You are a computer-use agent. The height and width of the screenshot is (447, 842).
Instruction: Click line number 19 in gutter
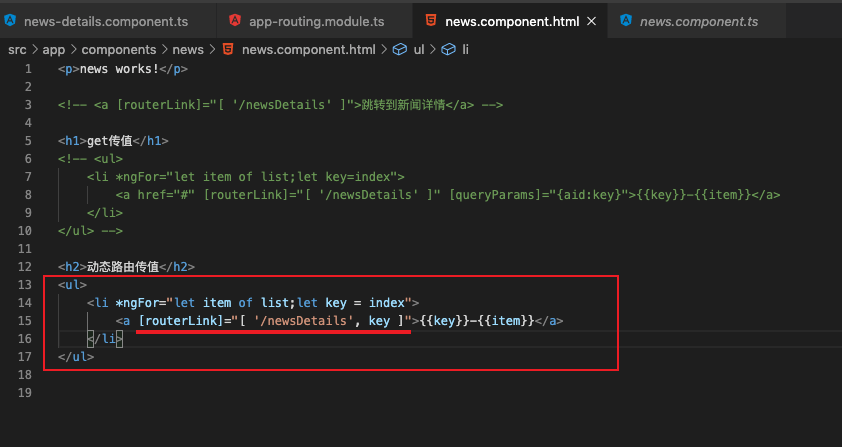click(x=25, y=393)
